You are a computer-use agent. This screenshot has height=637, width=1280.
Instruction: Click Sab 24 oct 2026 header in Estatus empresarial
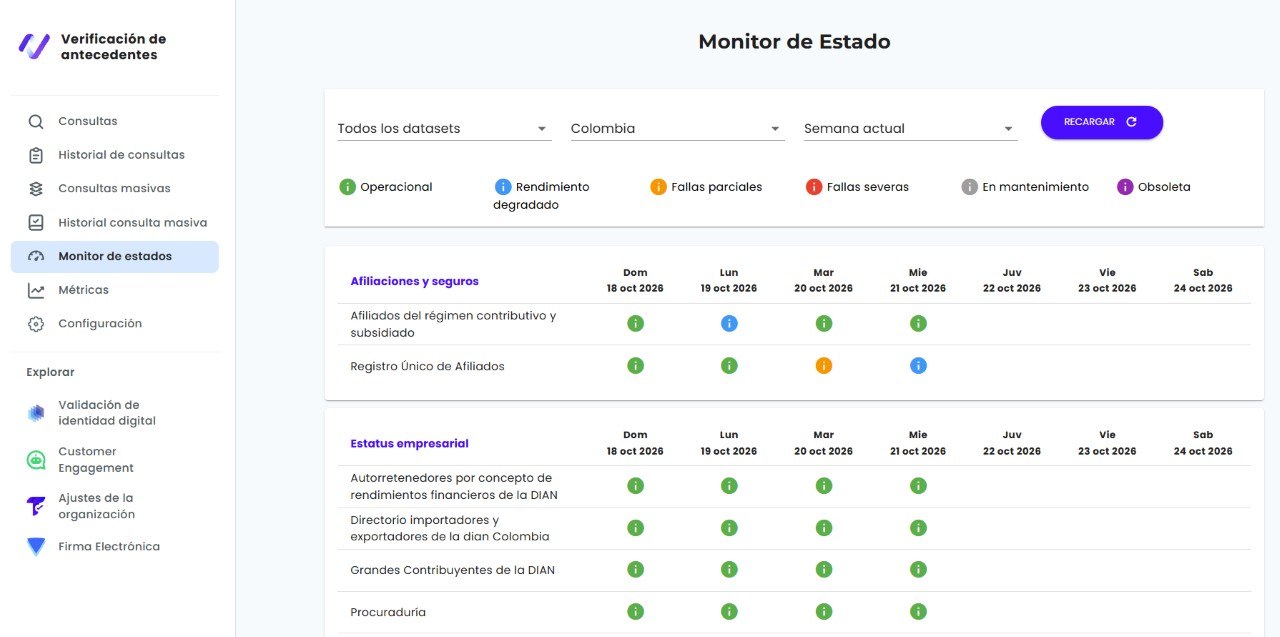coord(1203,443)
